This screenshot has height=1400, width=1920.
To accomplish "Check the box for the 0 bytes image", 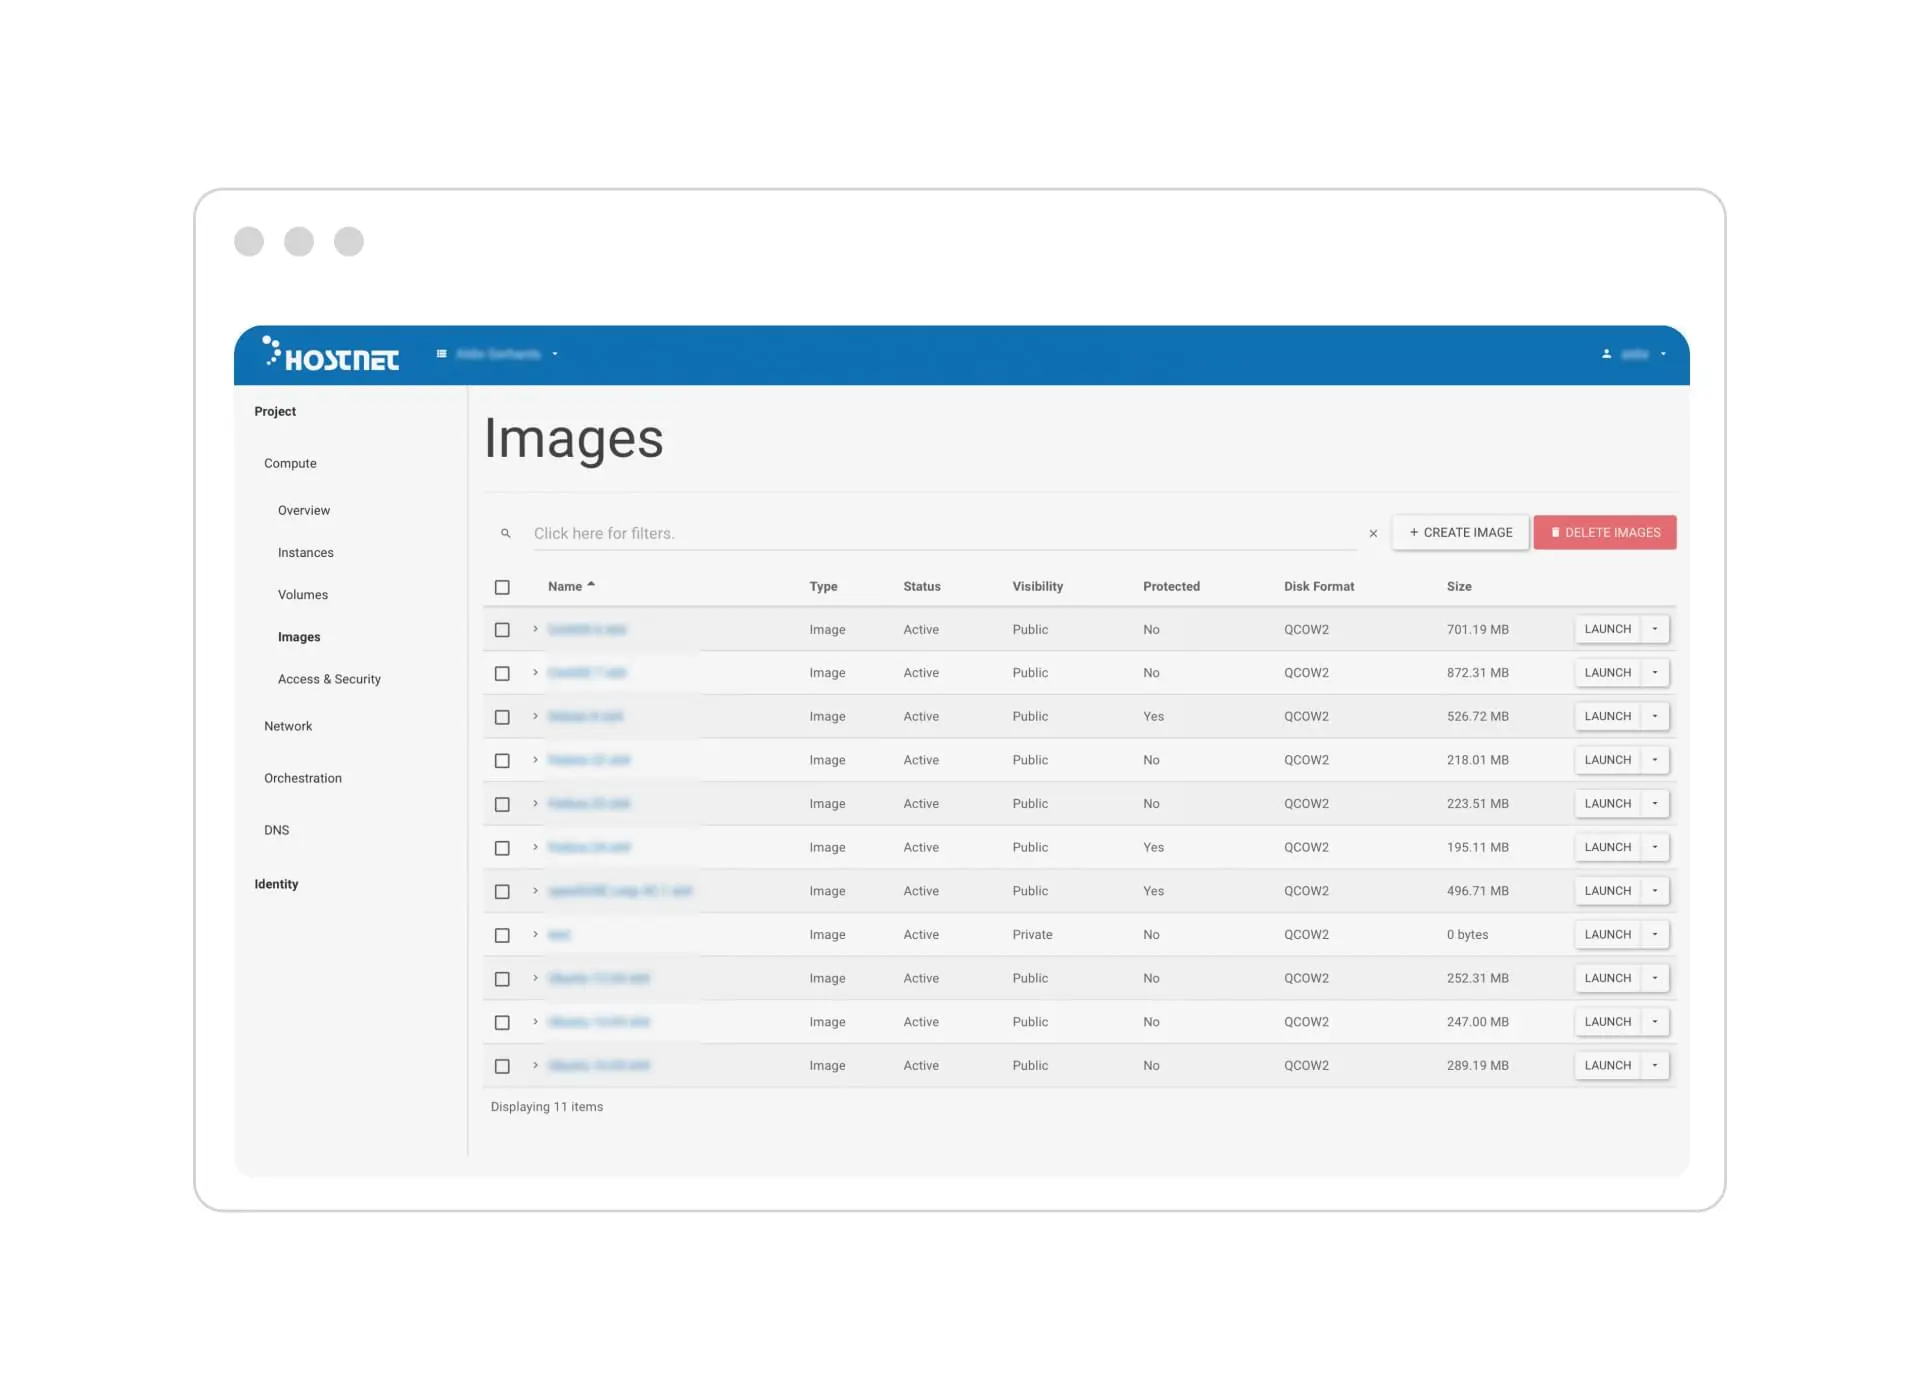I will coord(502,935).
